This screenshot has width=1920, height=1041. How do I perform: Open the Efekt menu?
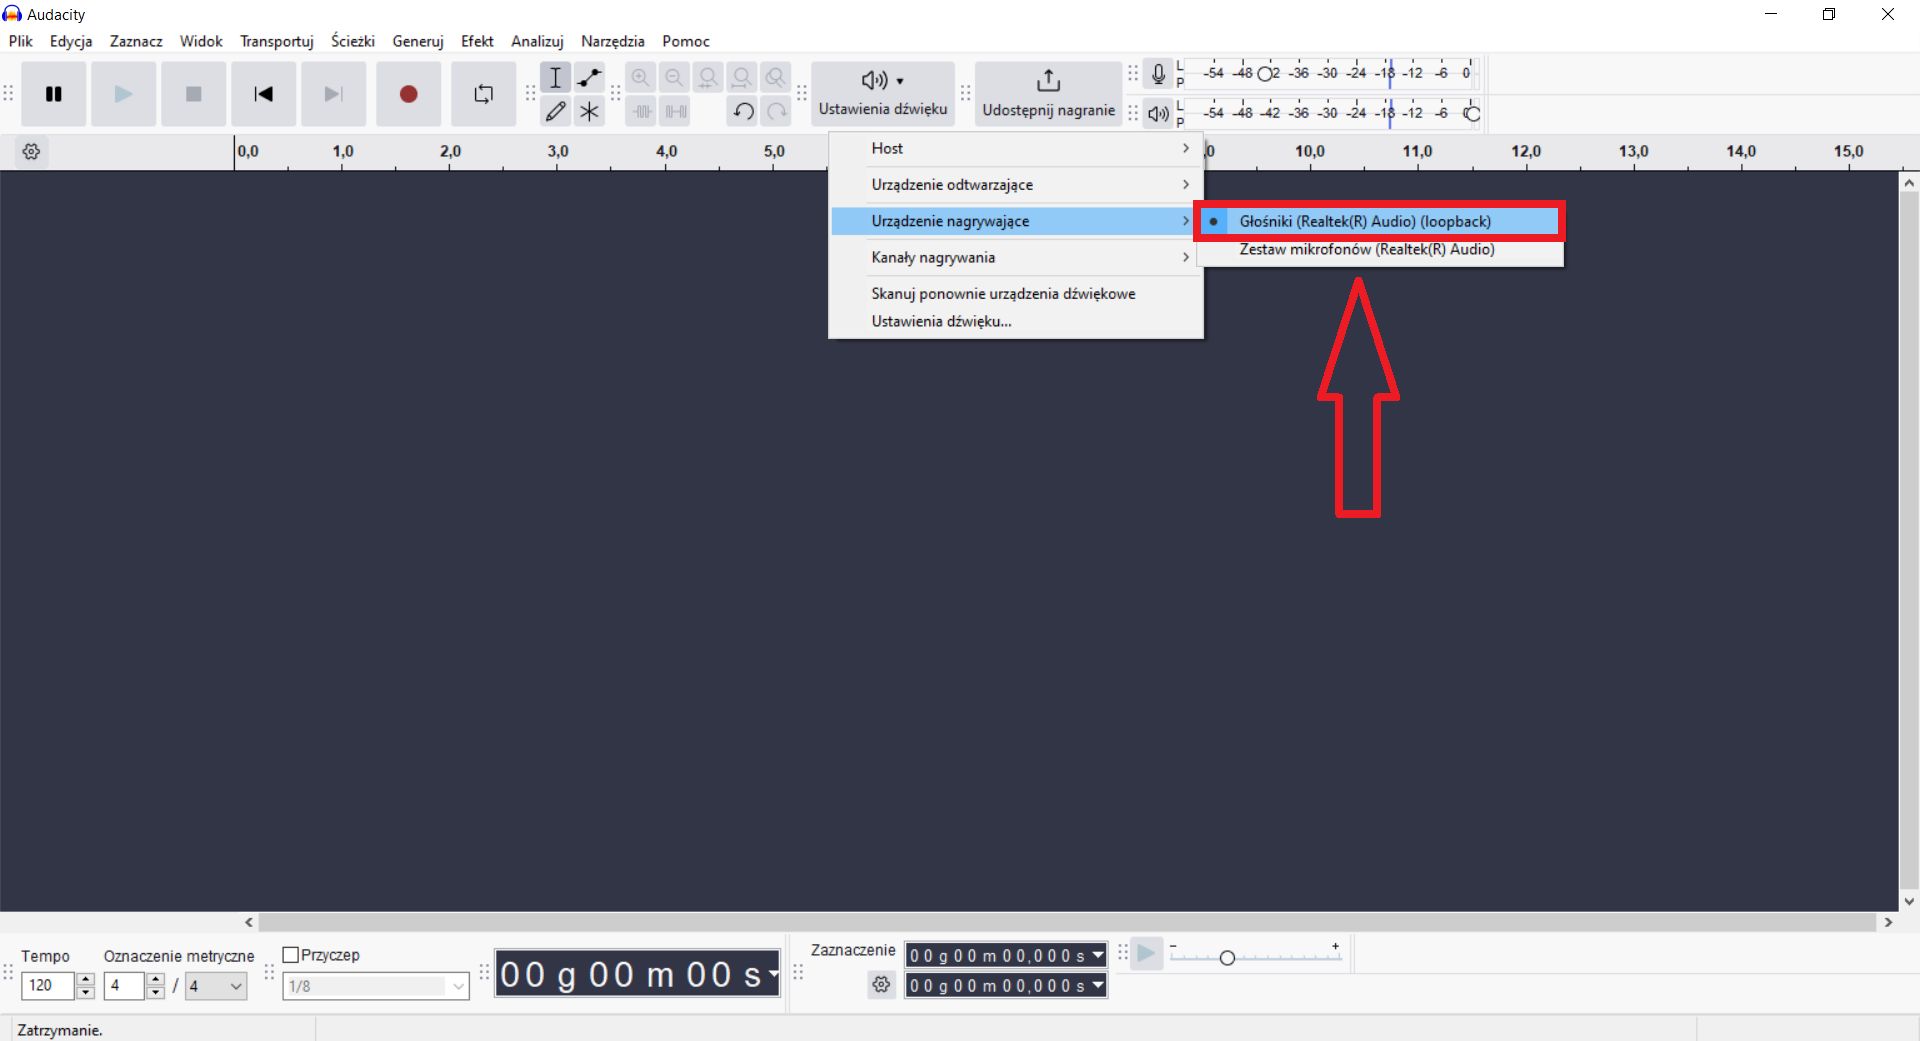click(x=477, y=41)
